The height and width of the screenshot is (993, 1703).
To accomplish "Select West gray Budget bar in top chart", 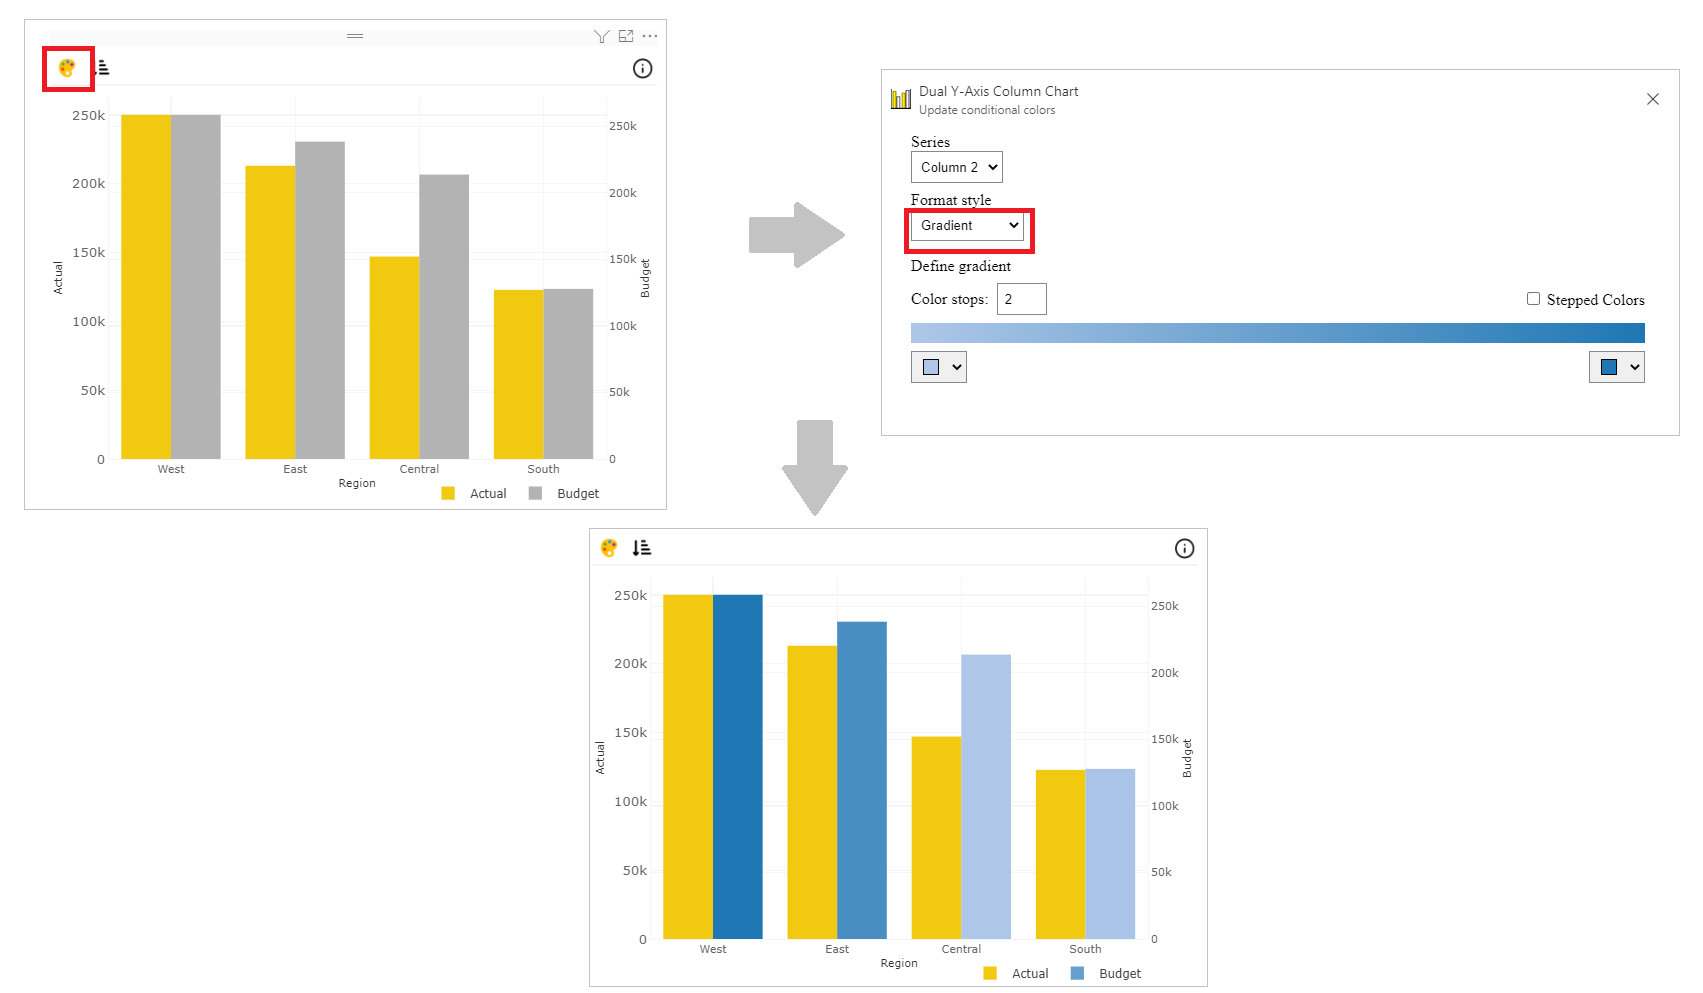I will click(196, 287).
